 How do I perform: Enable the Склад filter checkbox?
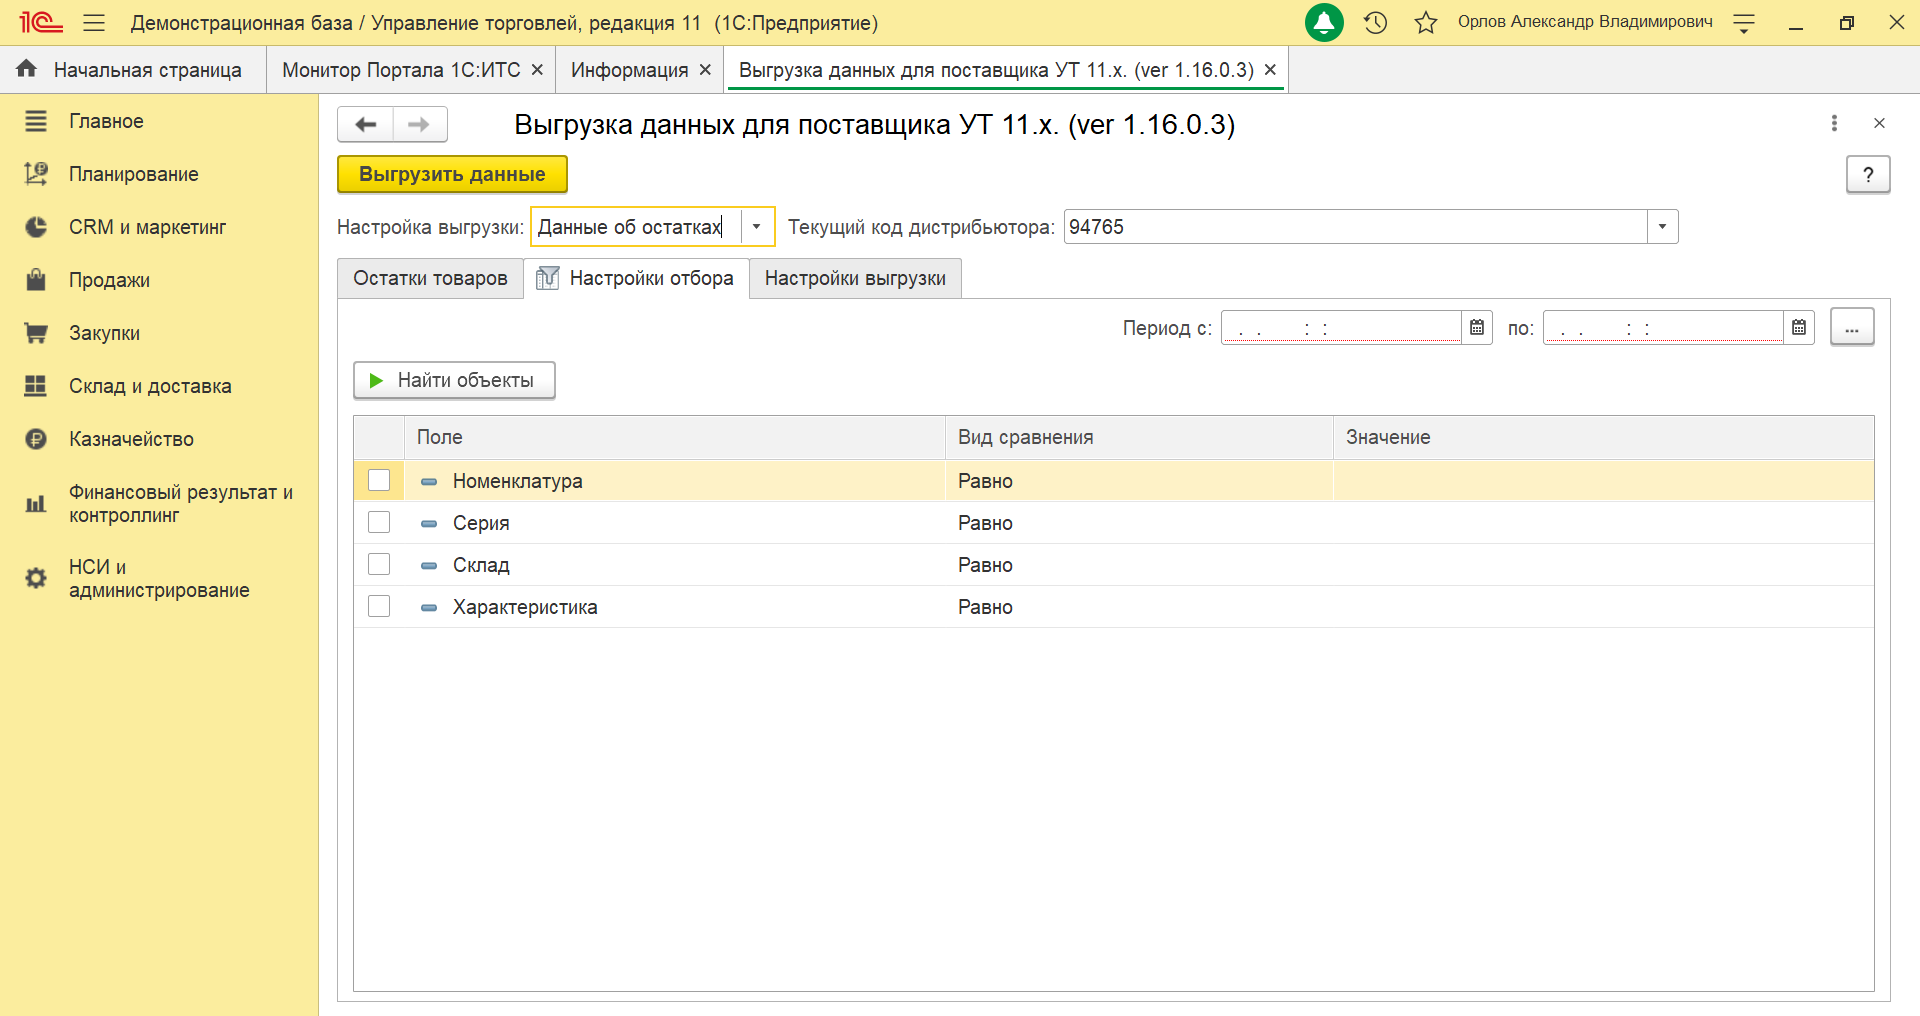(x=379, y=565)
